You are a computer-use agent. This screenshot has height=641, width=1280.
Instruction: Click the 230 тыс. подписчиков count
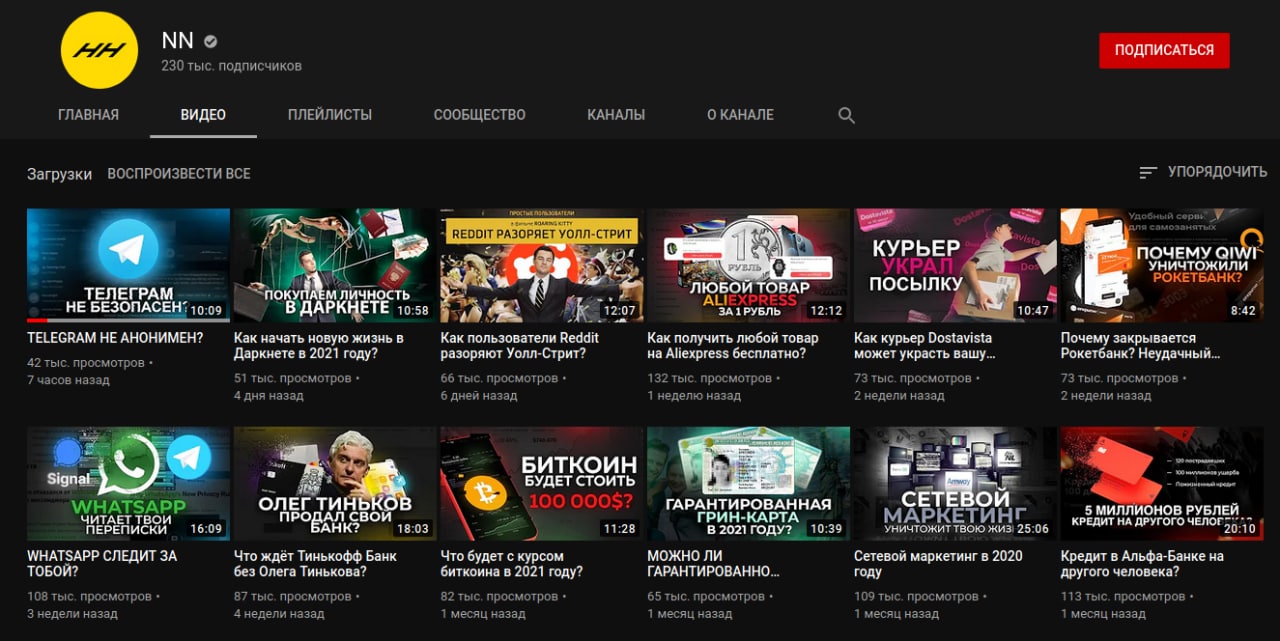pos(231,66)
